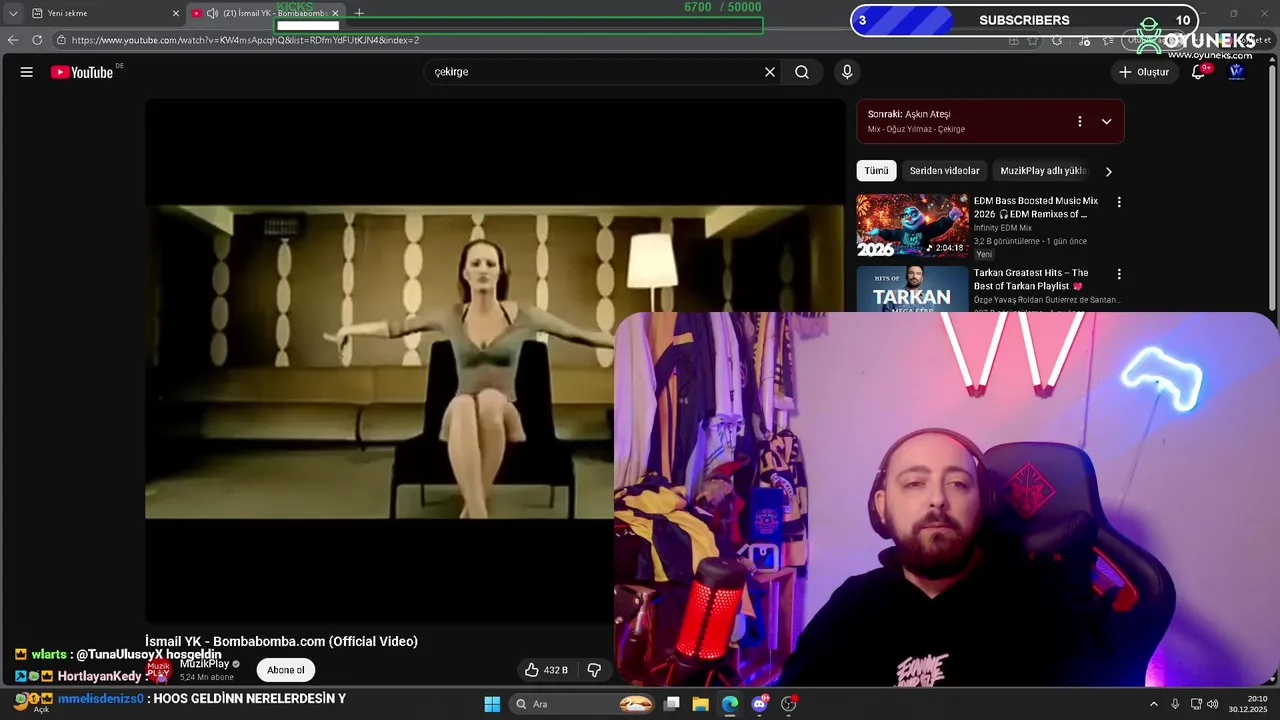Viewport: 1280px width, 720px height.
Task: Close the İsmail YK YouTube tab
Action: coord(335,13)
